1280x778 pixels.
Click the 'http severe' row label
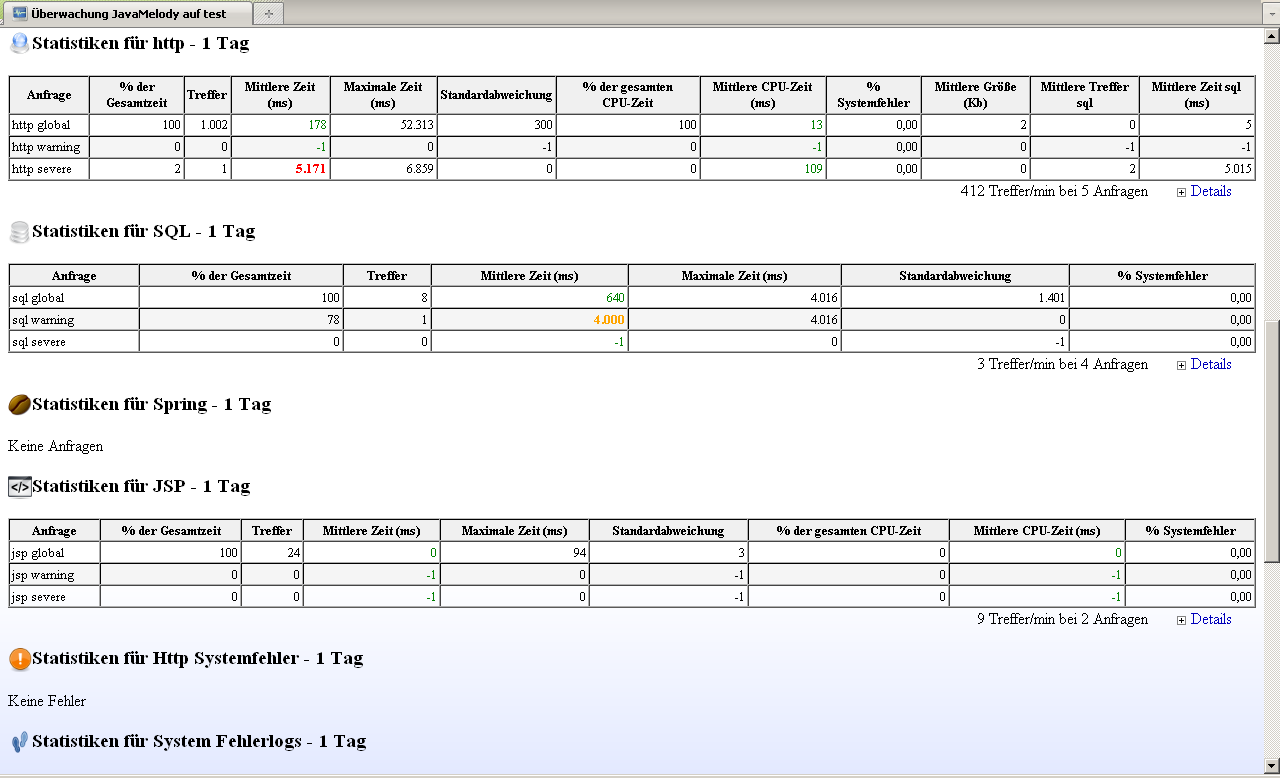click(x=41, y=169)
